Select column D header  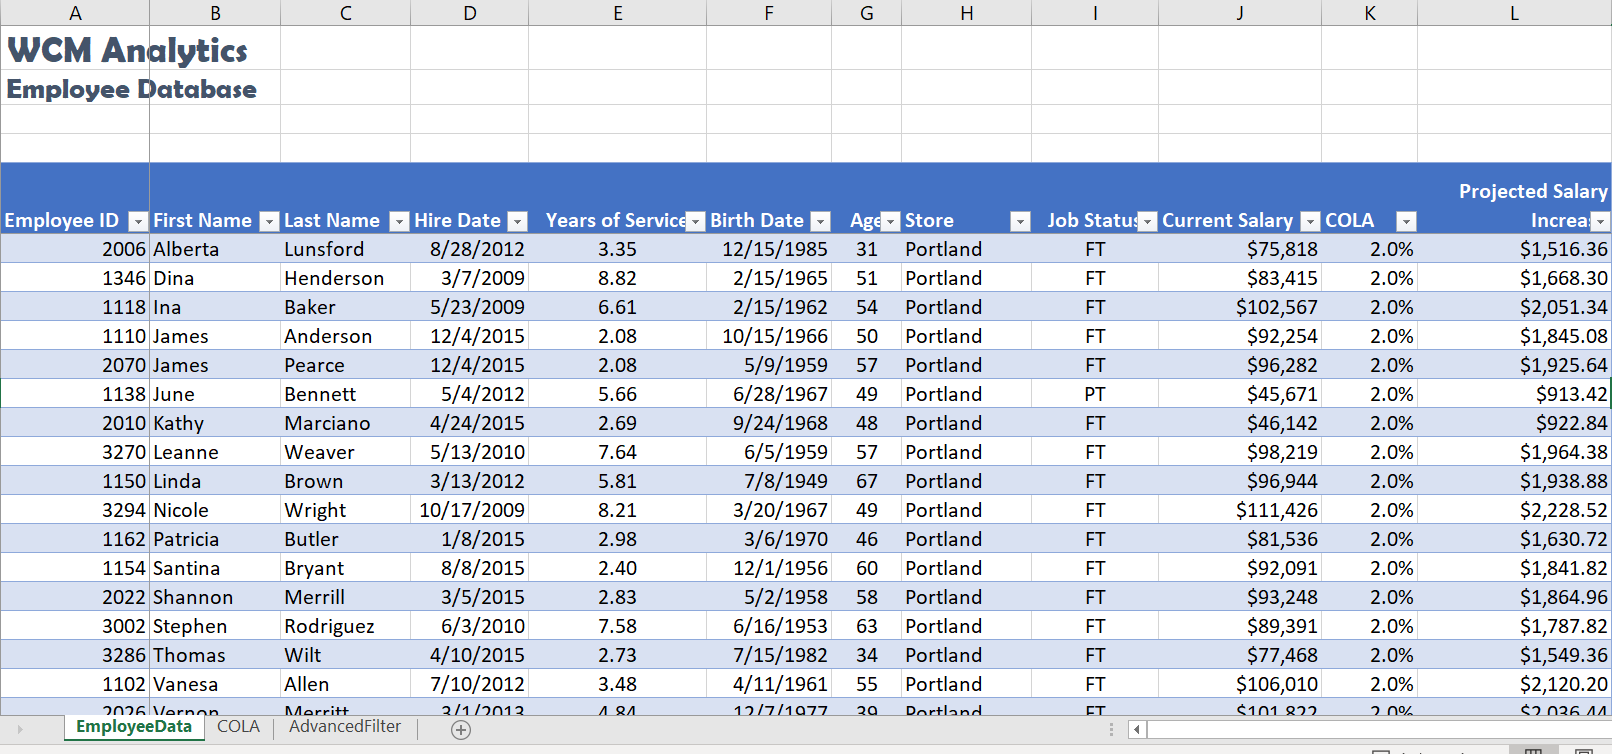469,13
